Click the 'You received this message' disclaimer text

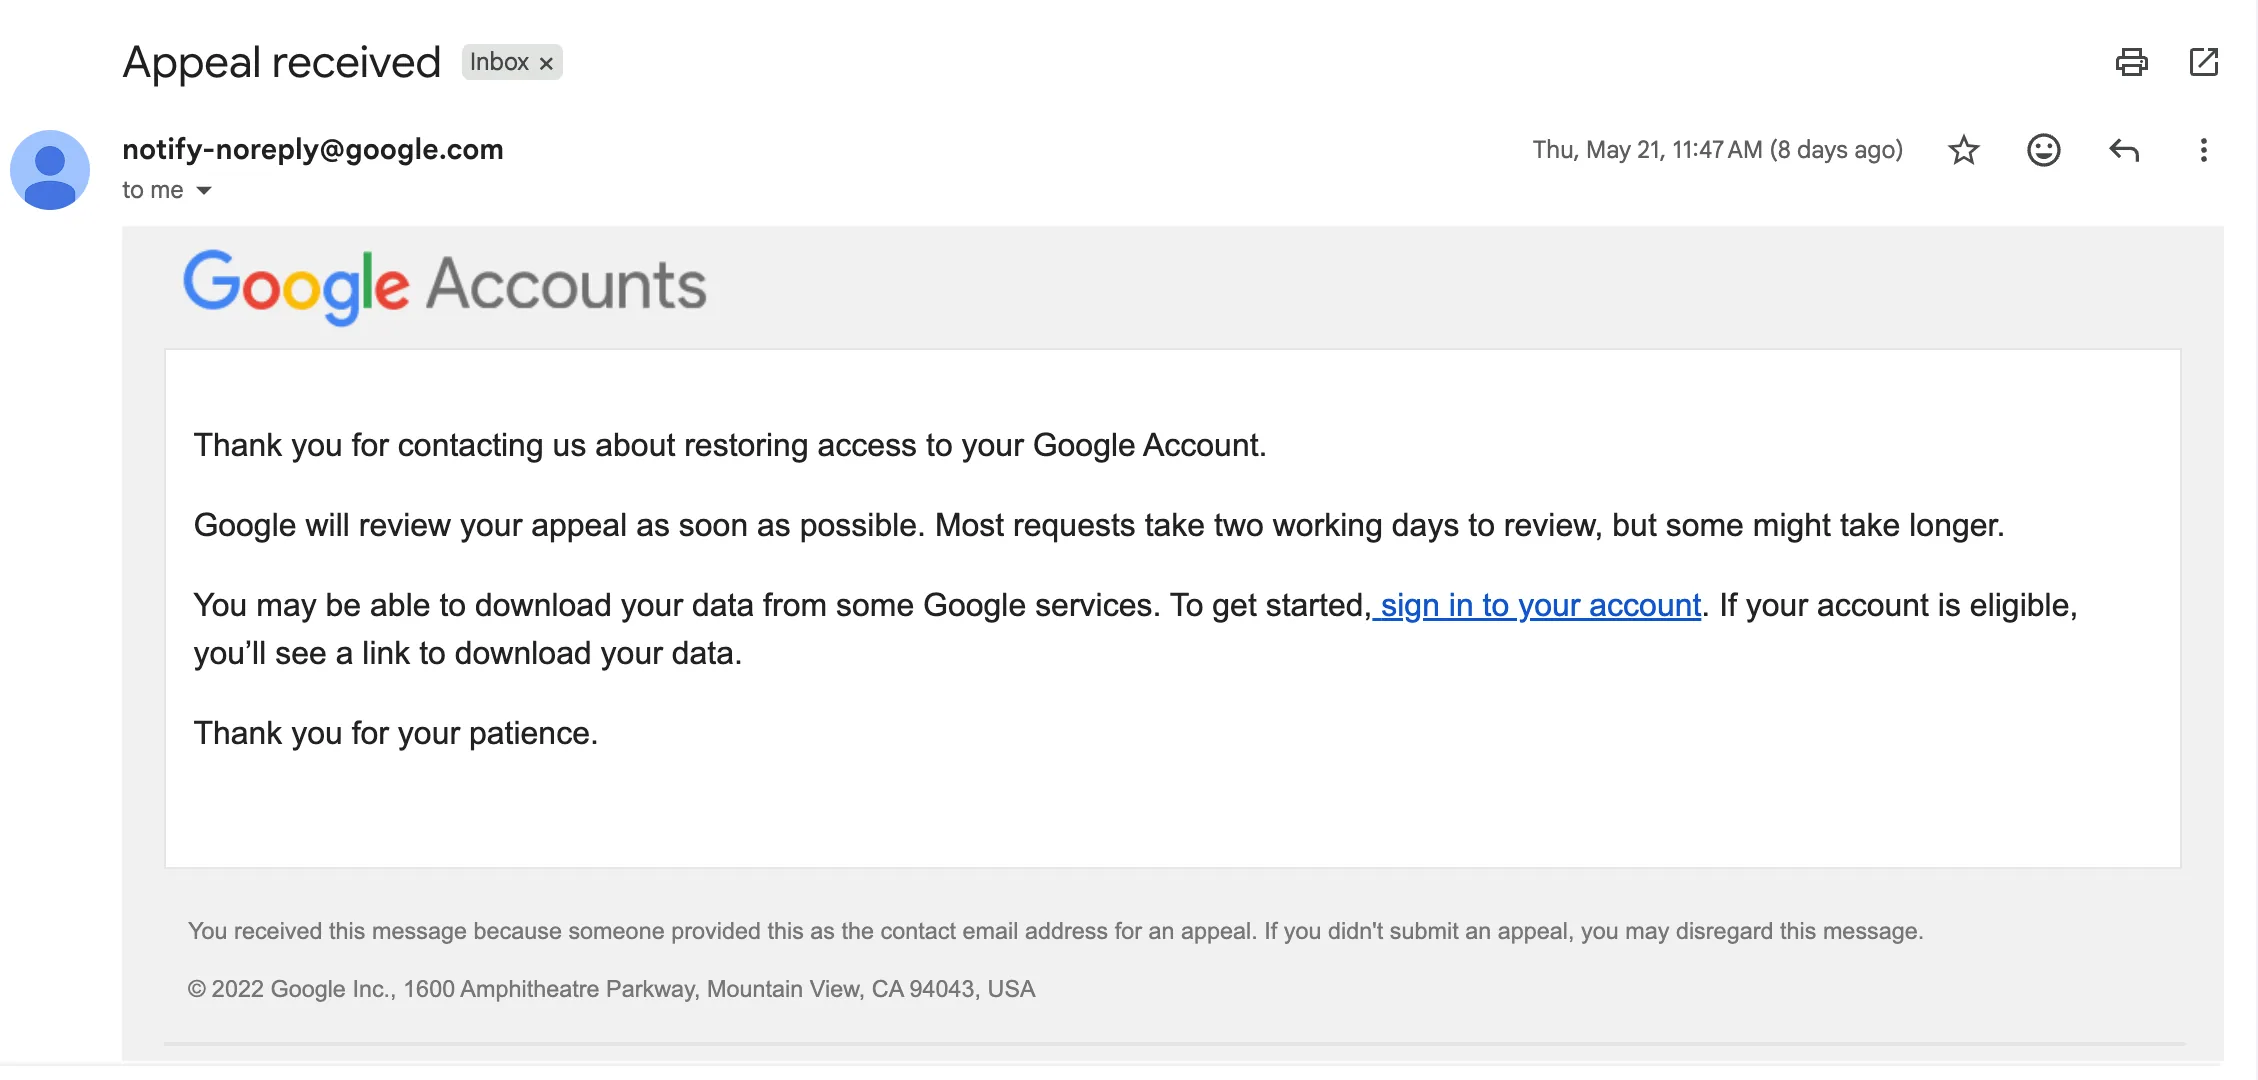click(x=1055, y=931)
